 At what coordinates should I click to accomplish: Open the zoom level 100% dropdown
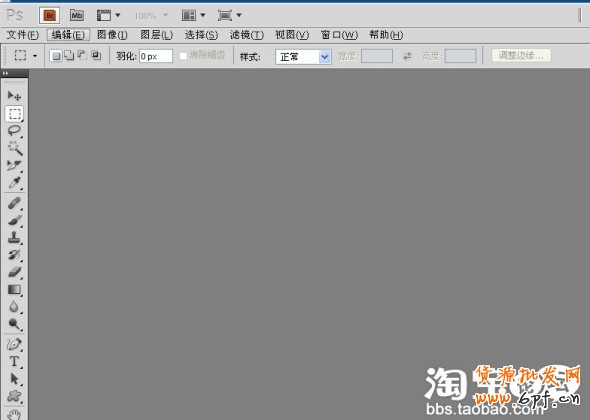(151, 16)
